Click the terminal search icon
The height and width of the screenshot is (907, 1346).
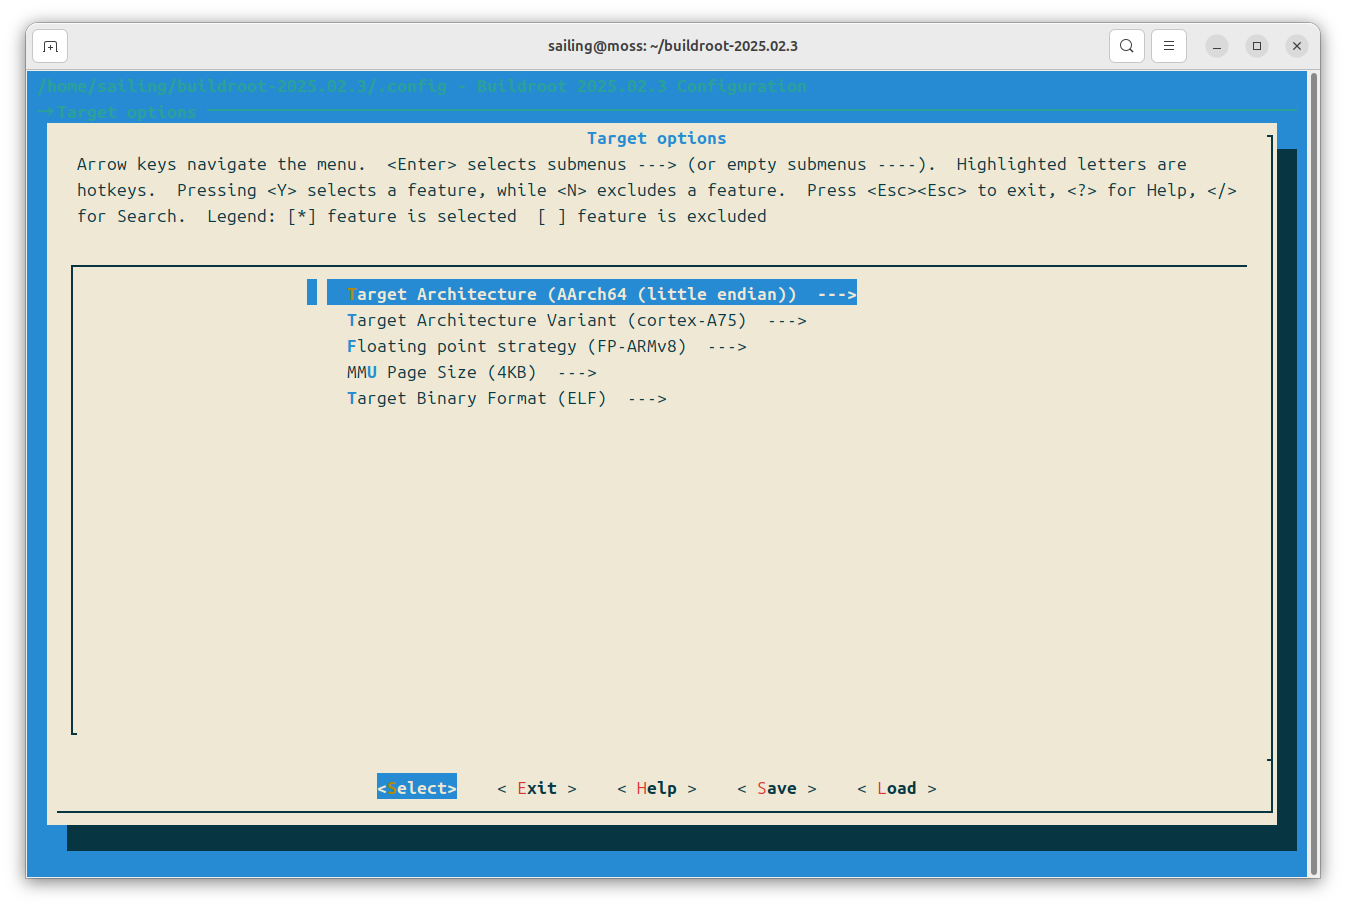coord(1126,46)
